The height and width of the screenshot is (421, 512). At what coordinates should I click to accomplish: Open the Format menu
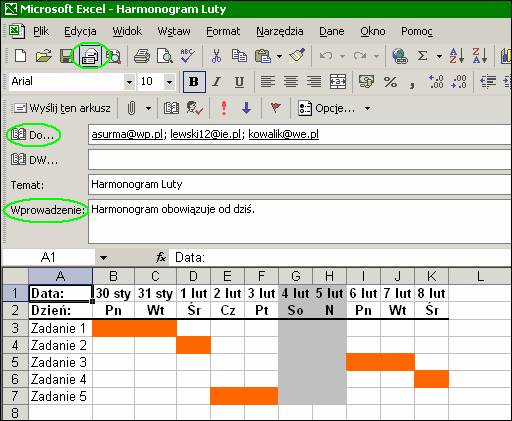pos(223,31)
